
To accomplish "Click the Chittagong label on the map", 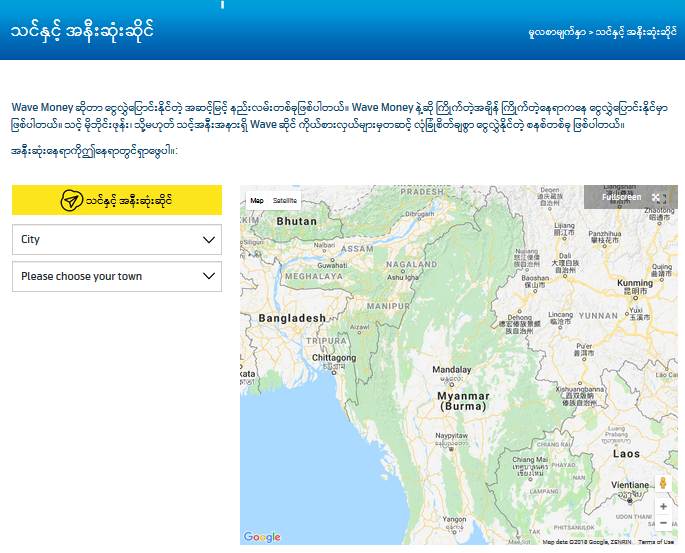I will [334, 358].
